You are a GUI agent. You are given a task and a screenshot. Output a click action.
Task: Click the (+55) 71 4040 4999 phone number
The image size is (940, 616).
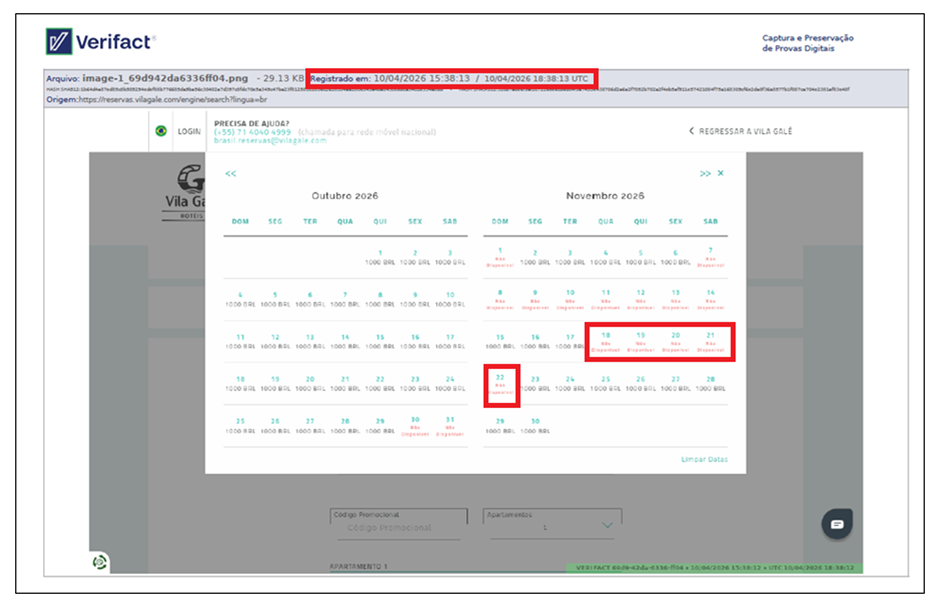[x=252, y=132]
